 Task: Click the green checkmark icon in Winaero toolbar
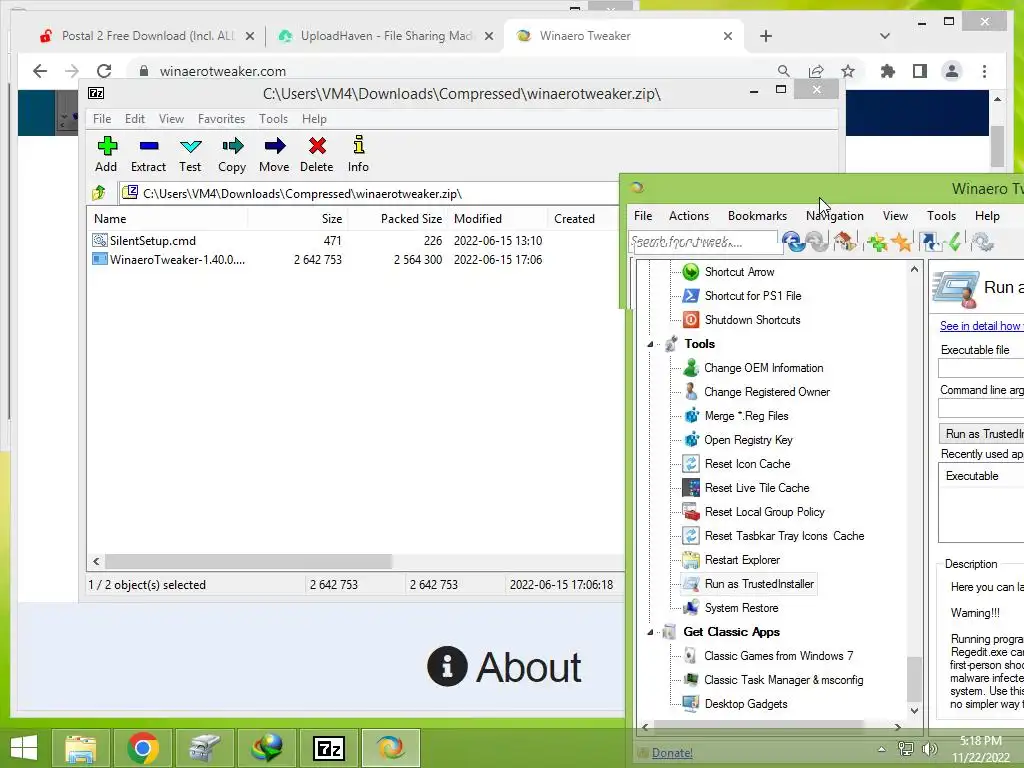(x=954, y=242)
